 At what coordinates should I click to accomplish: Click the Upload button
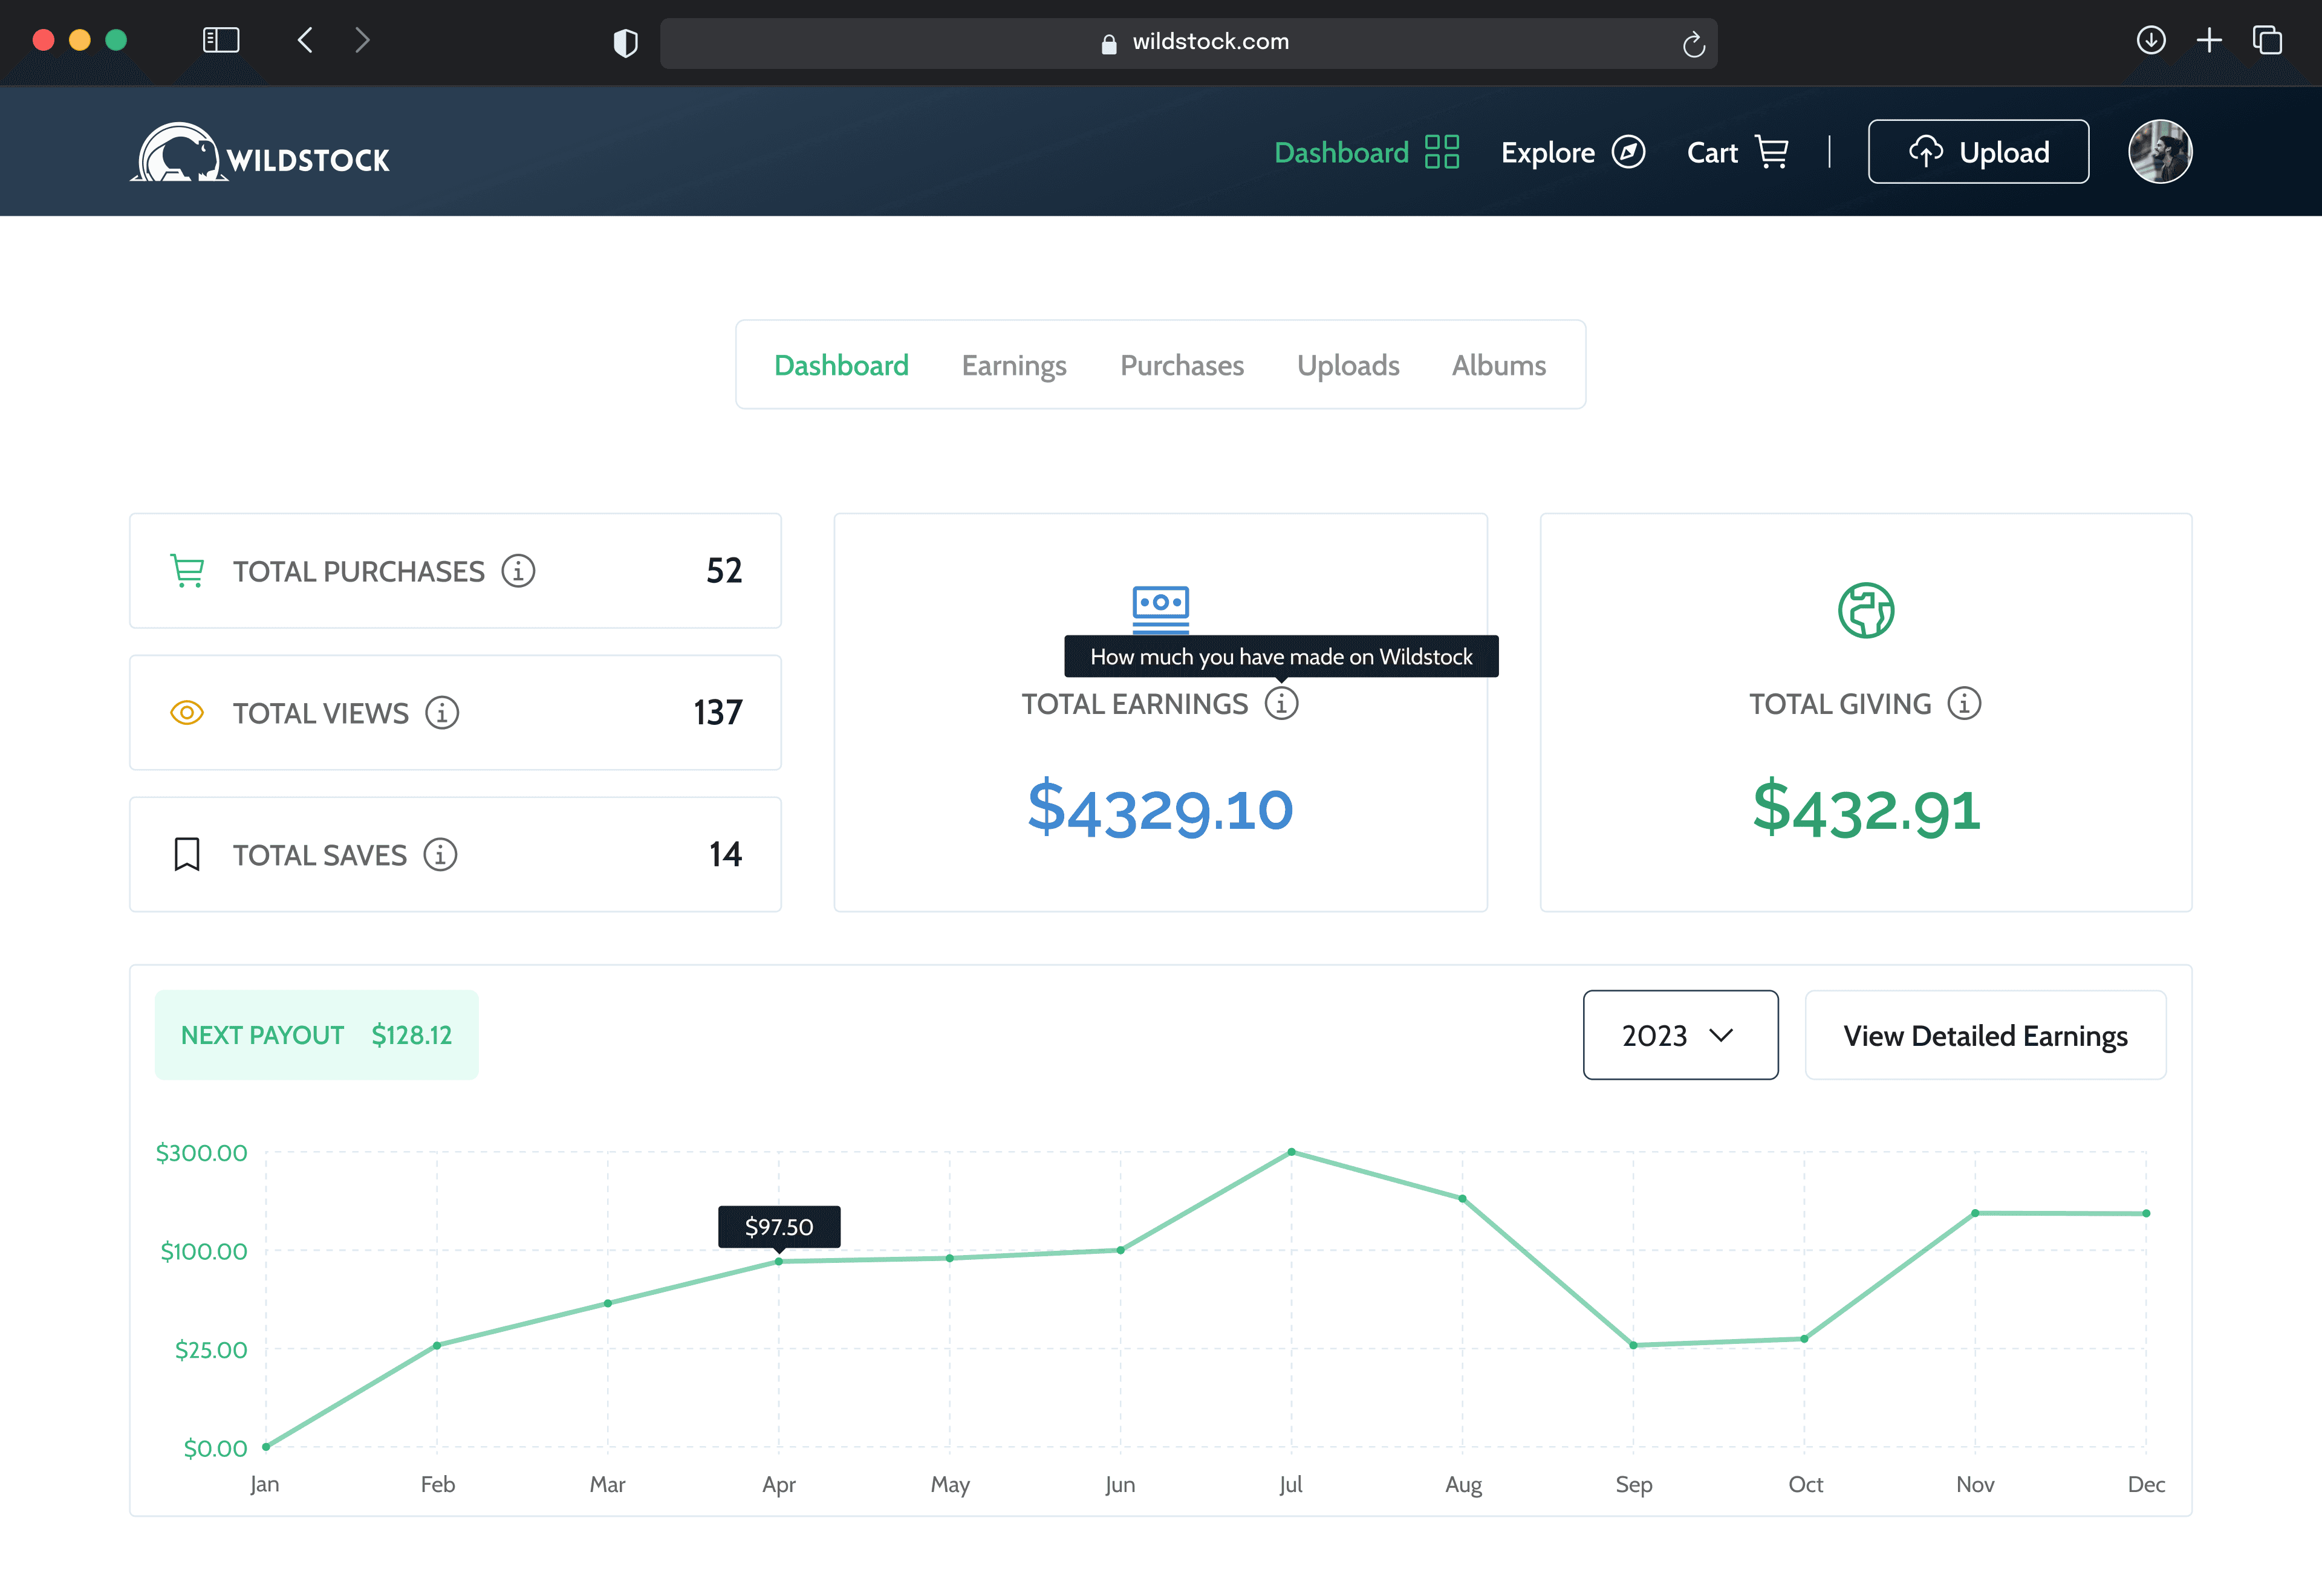(x=1977, y=152)
